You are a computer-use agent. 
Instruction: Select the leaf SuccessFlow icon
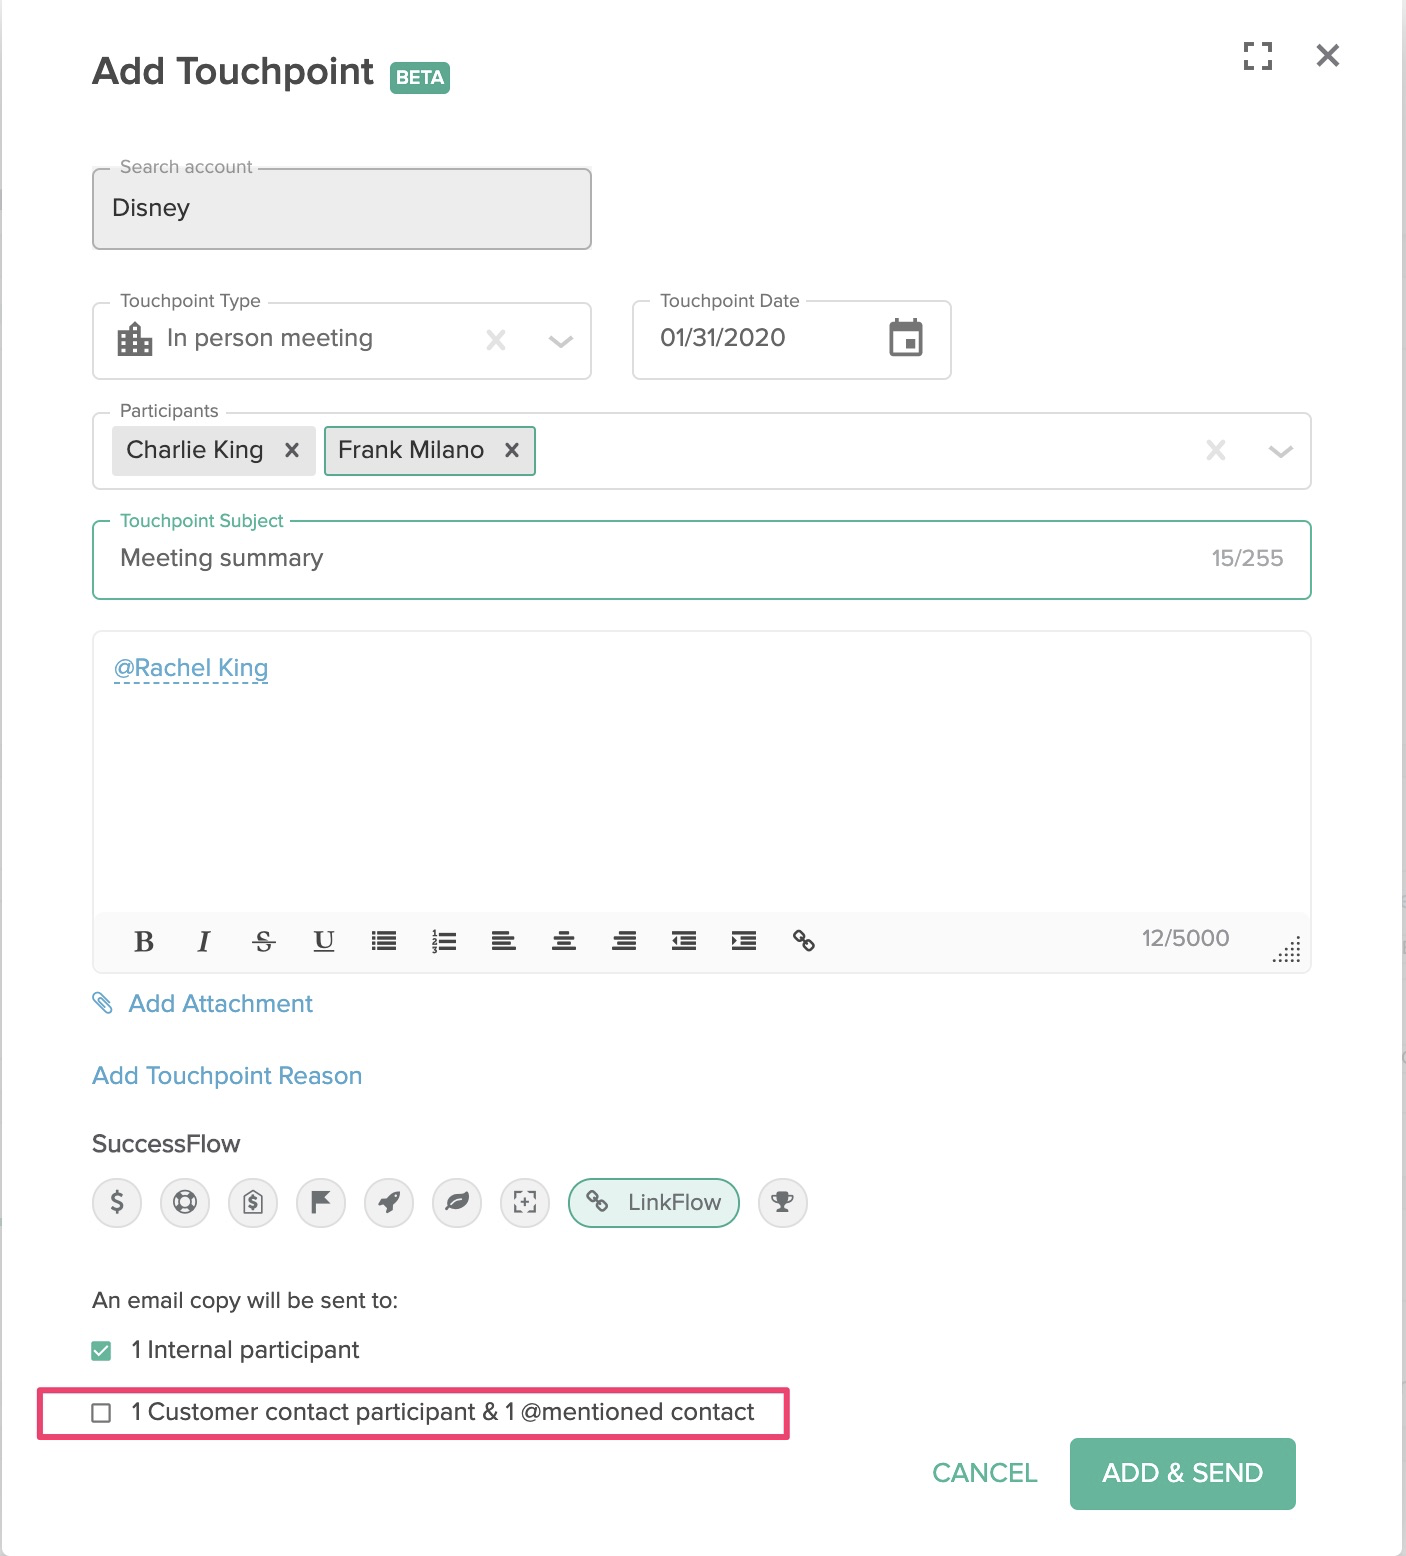[x=457, y=1202]
